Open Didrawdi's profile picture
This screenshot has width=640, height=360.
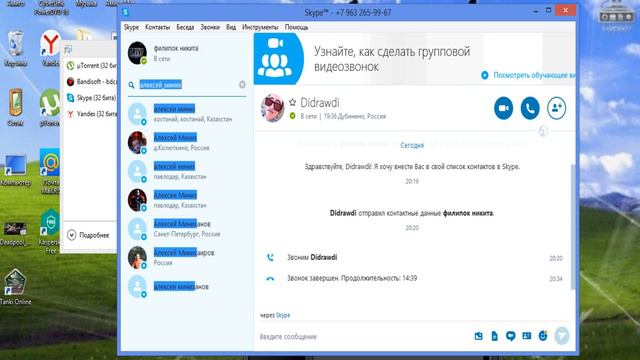[273, 108]
